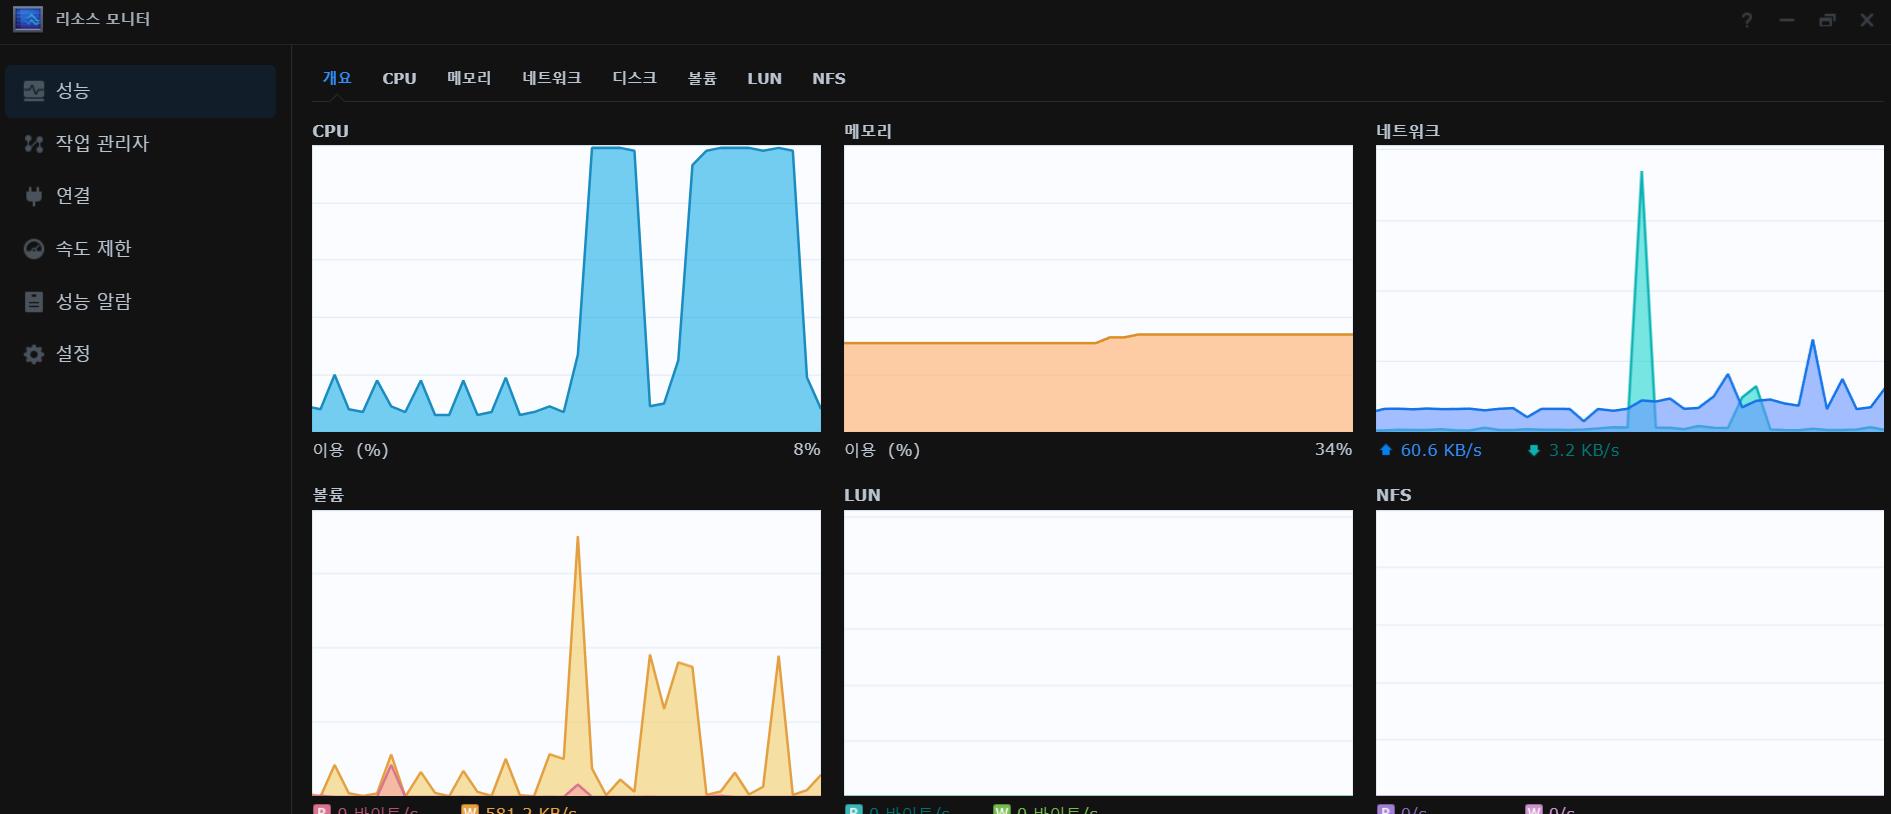
Task: Click the 리소스 모니터 app icon in title bar
Action: click(28, 19)
